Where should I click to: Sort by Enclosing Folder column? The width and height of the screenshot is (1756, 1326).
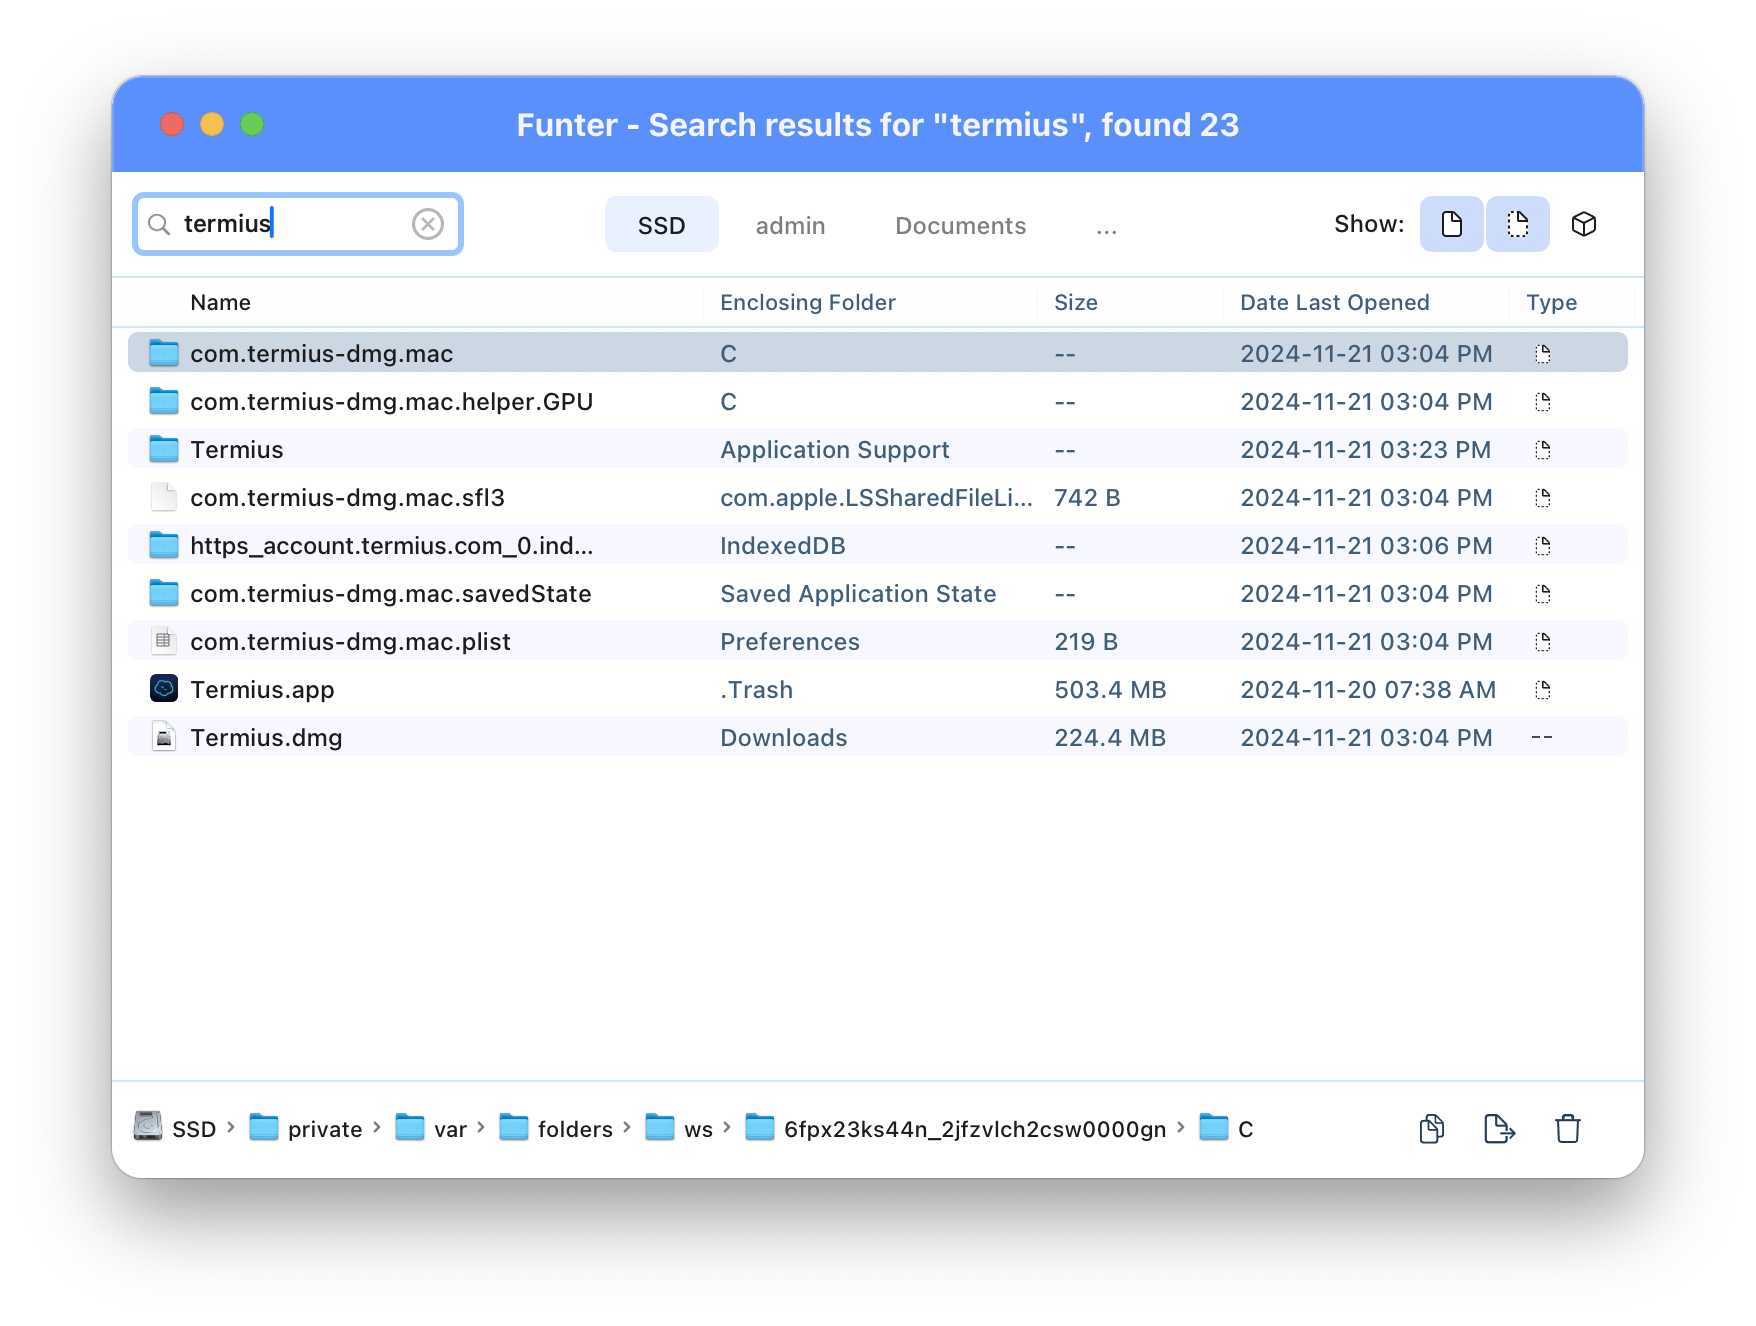pos(808,302)
